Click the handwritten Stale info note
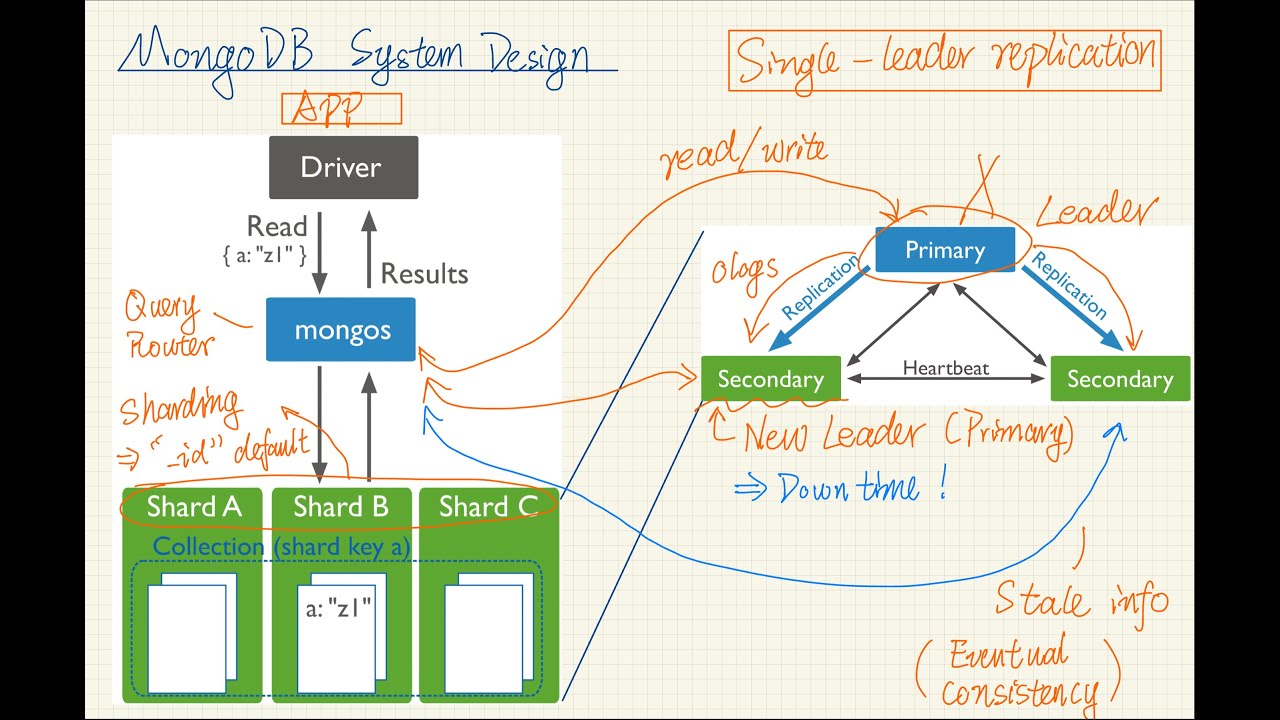 pyautogui.click(x=1081, y=600)
